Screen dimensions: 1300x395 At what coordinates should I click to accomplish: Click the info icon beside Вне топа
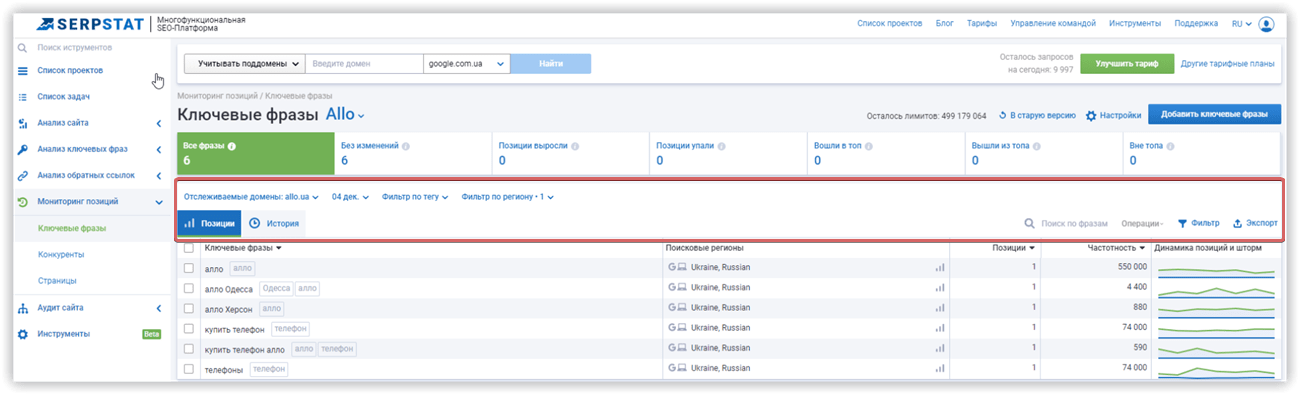1172,146
